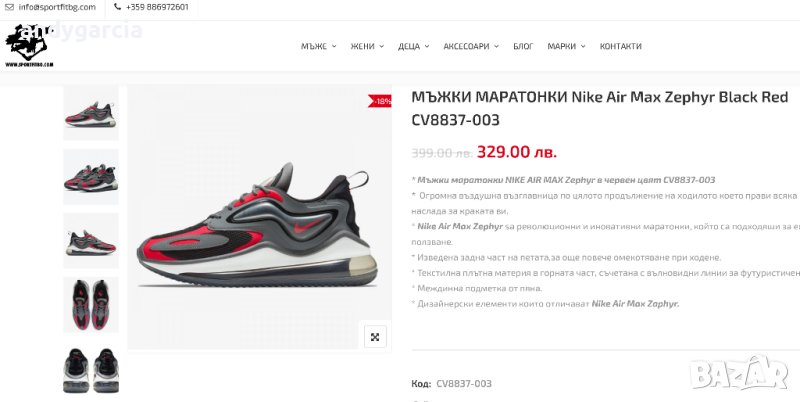The height and width of the screenshot is (402, 800).
Task: Click the -18% discount badge
Action: point(380,101)
